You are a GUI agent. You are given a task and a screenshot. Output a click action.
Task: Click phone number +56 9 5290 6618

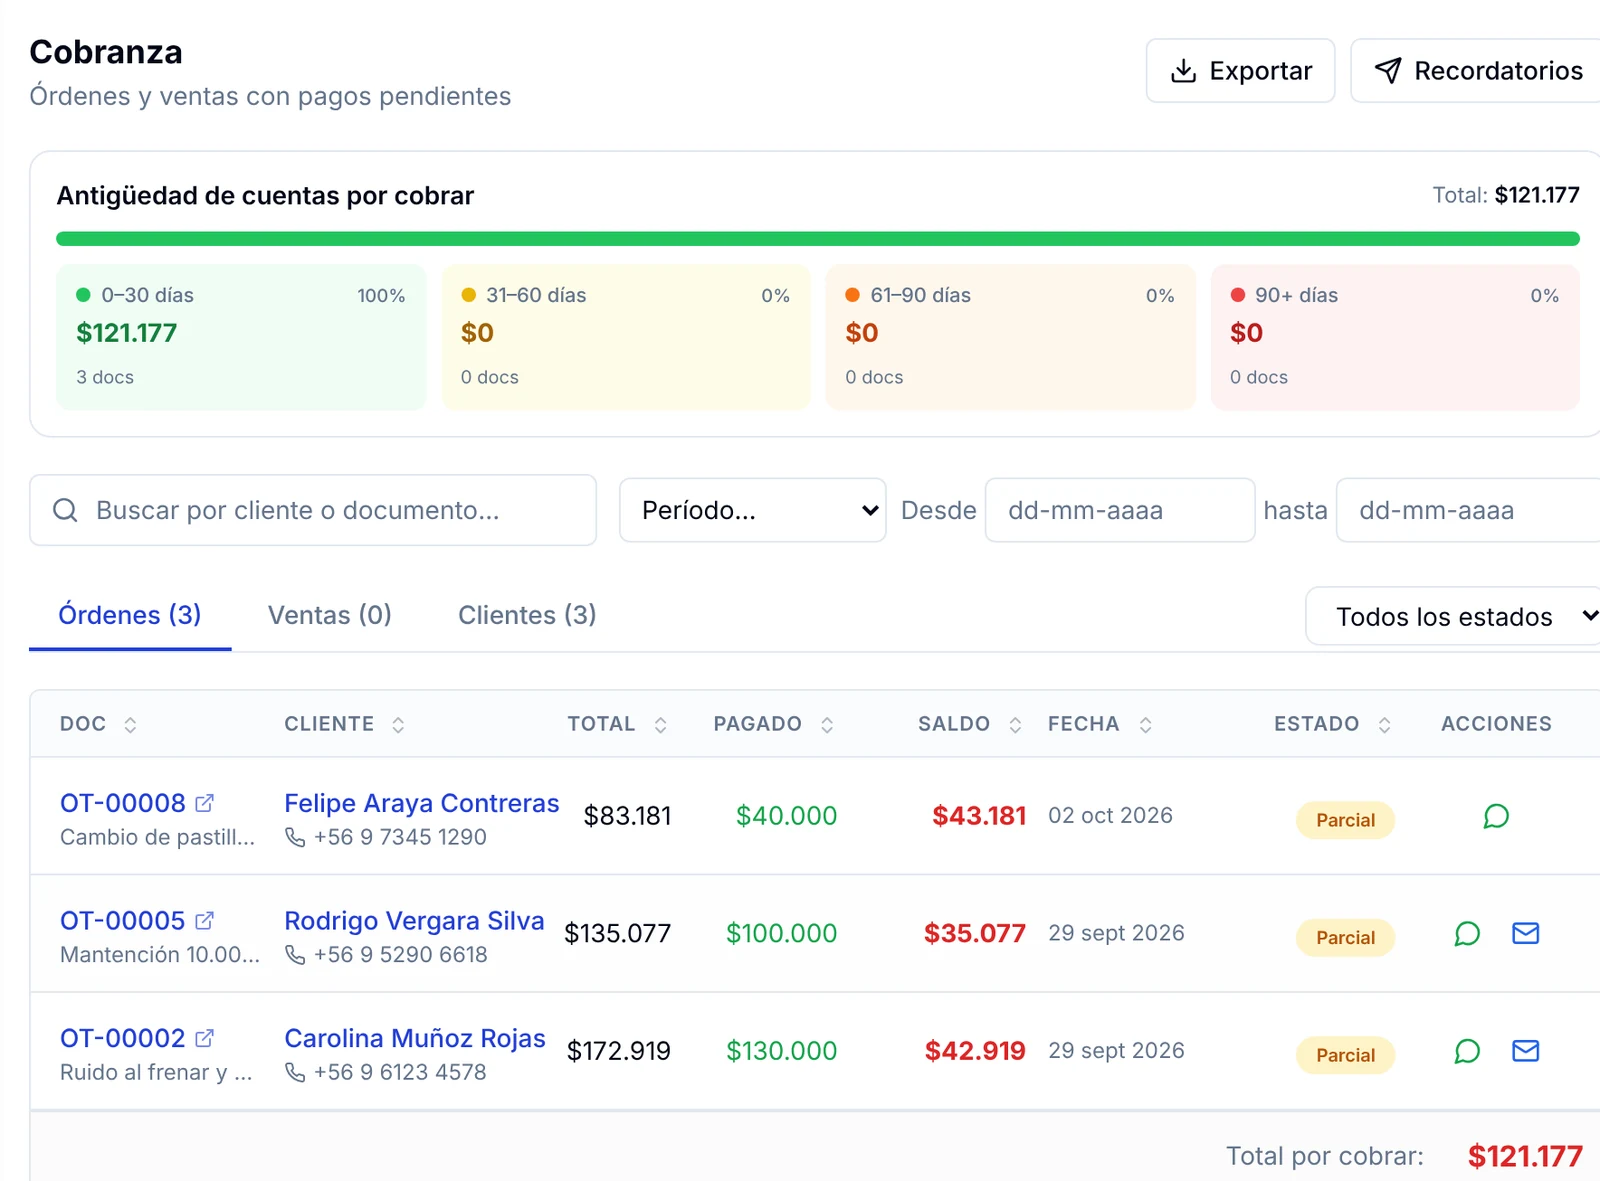pyautogui.click(x=400, y=955)
